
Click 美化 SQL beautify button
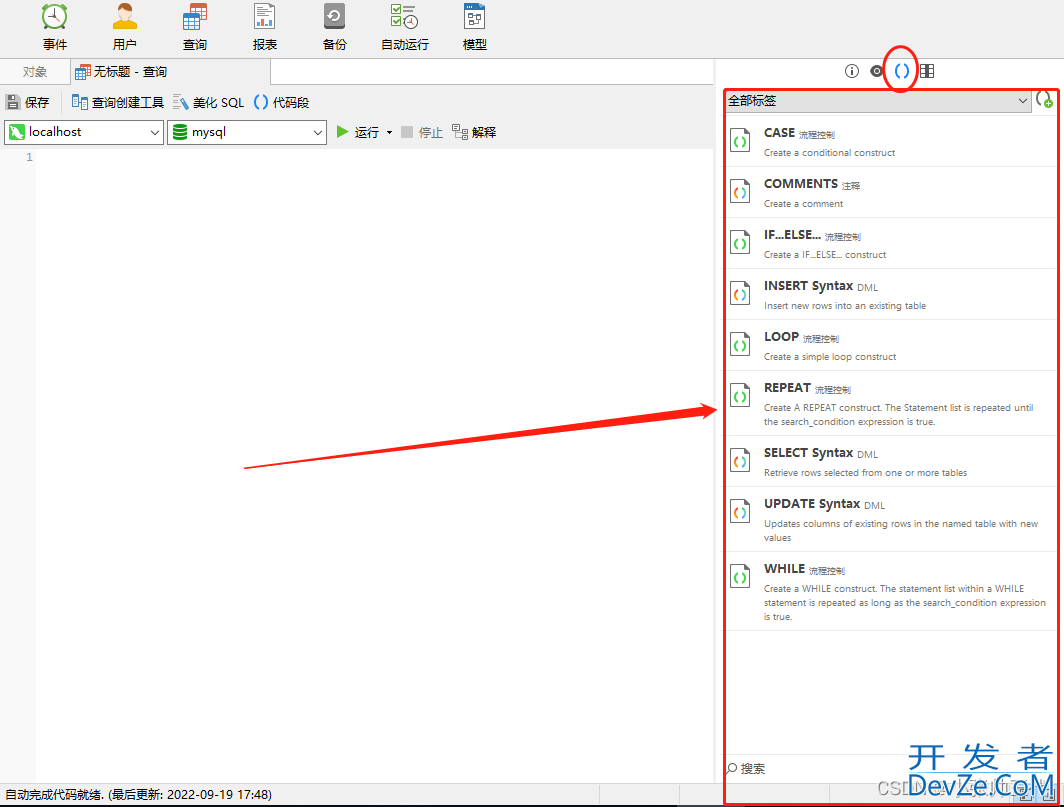click(x=208, y=102)
